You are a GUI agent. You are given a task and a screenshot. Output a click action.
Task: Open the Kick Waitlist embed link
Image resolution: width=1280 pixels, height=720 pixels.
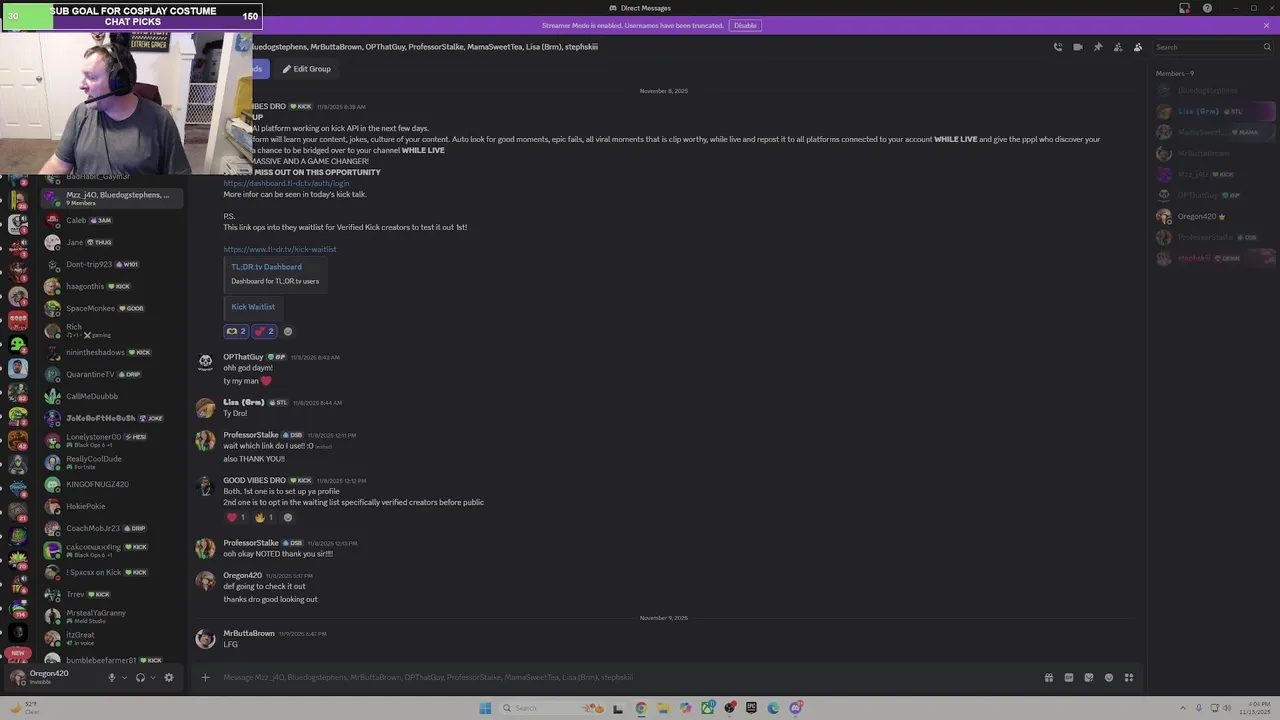[x=253, y=307]
